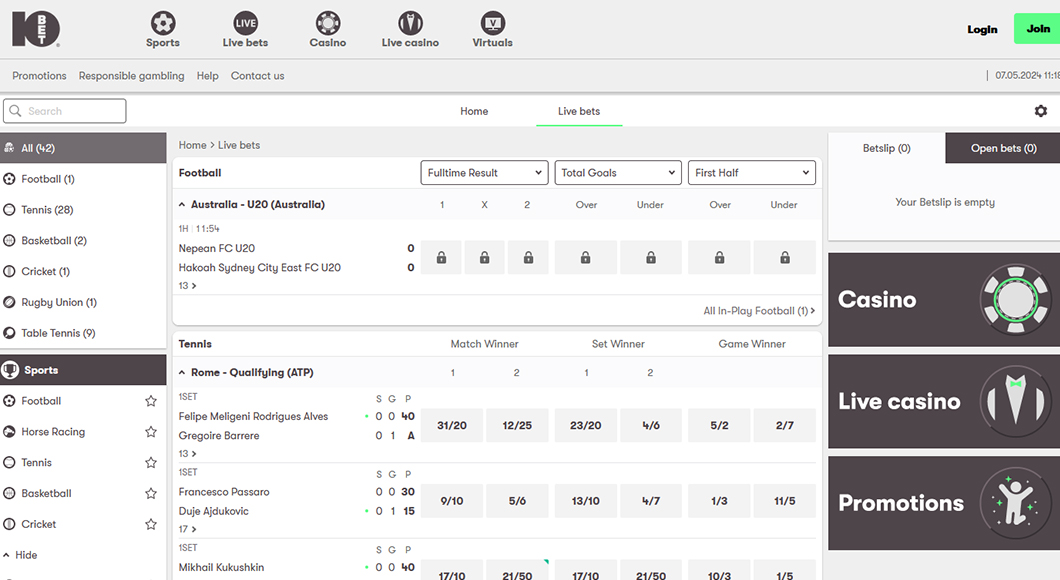Favorite Football with the star icon
The image size is (1060, 580).
coord(151,401)
